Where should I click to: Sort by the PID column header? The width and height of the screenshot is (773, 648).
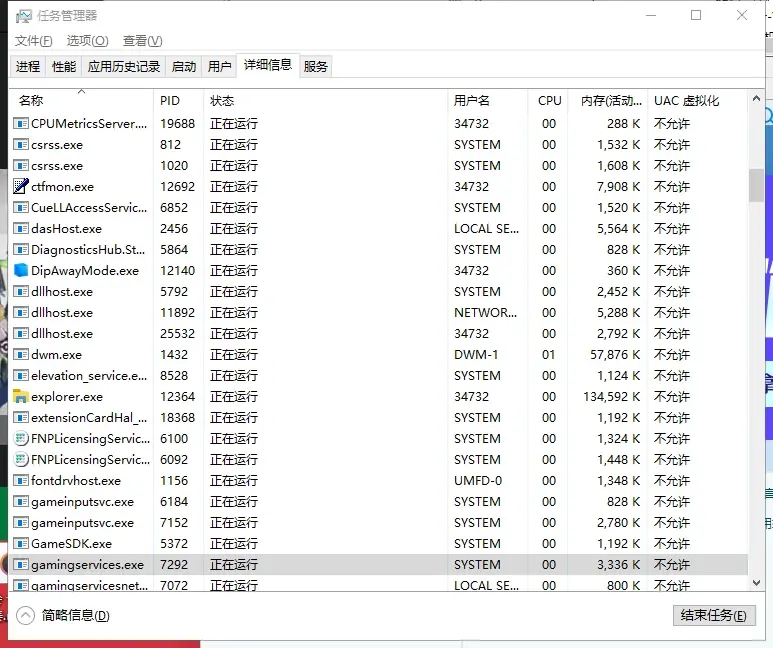[178, 101]
